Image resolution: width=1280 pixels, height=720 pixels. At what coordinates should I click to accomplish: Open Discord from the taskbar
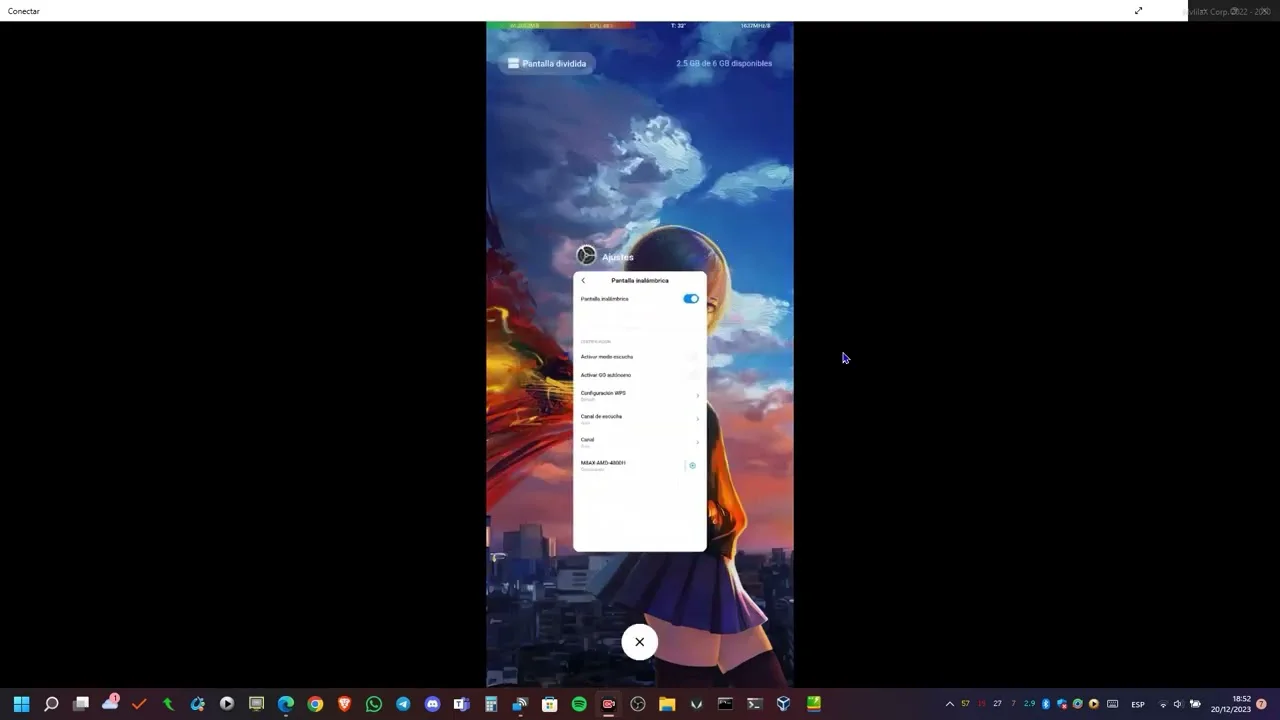click(x=432, y=704)
